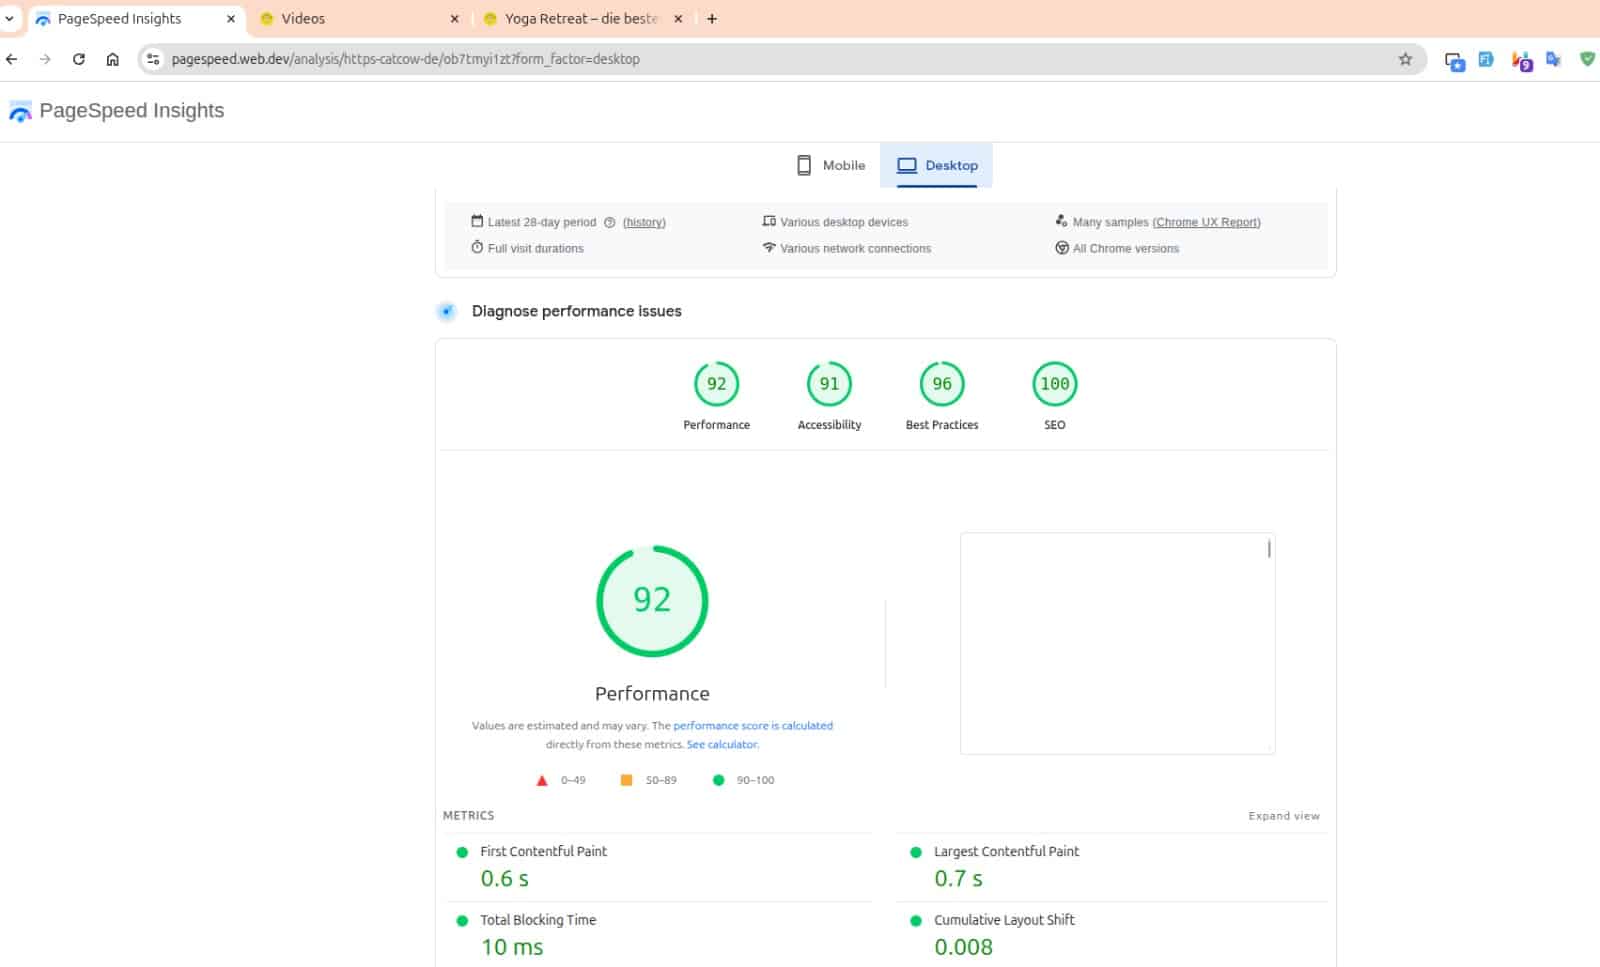This screenshot has height=967, width=1600.
Task: Click the 0.008 layout shift value
Action: (963, 947)
